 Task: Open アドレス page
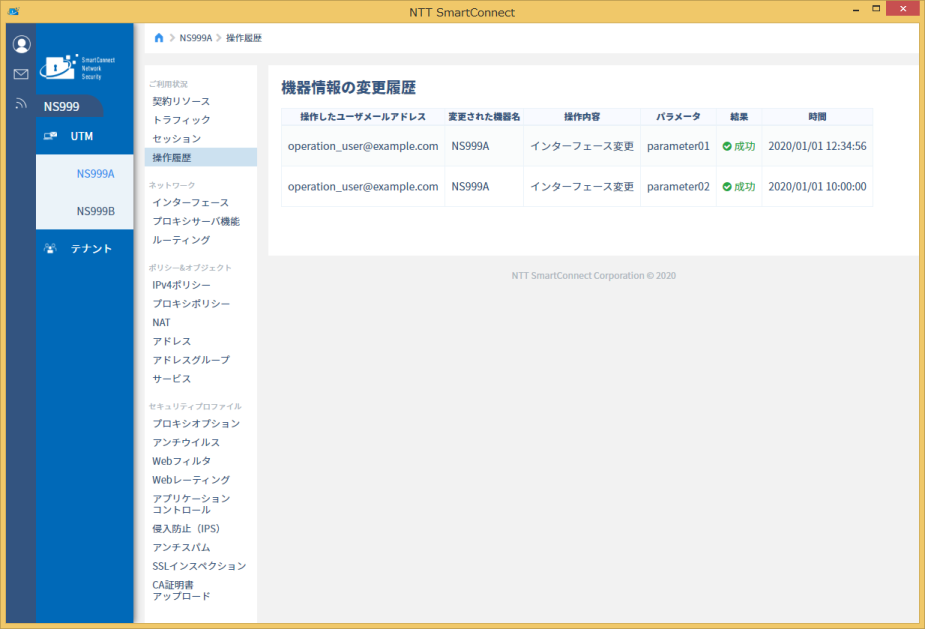pos(172,341)
